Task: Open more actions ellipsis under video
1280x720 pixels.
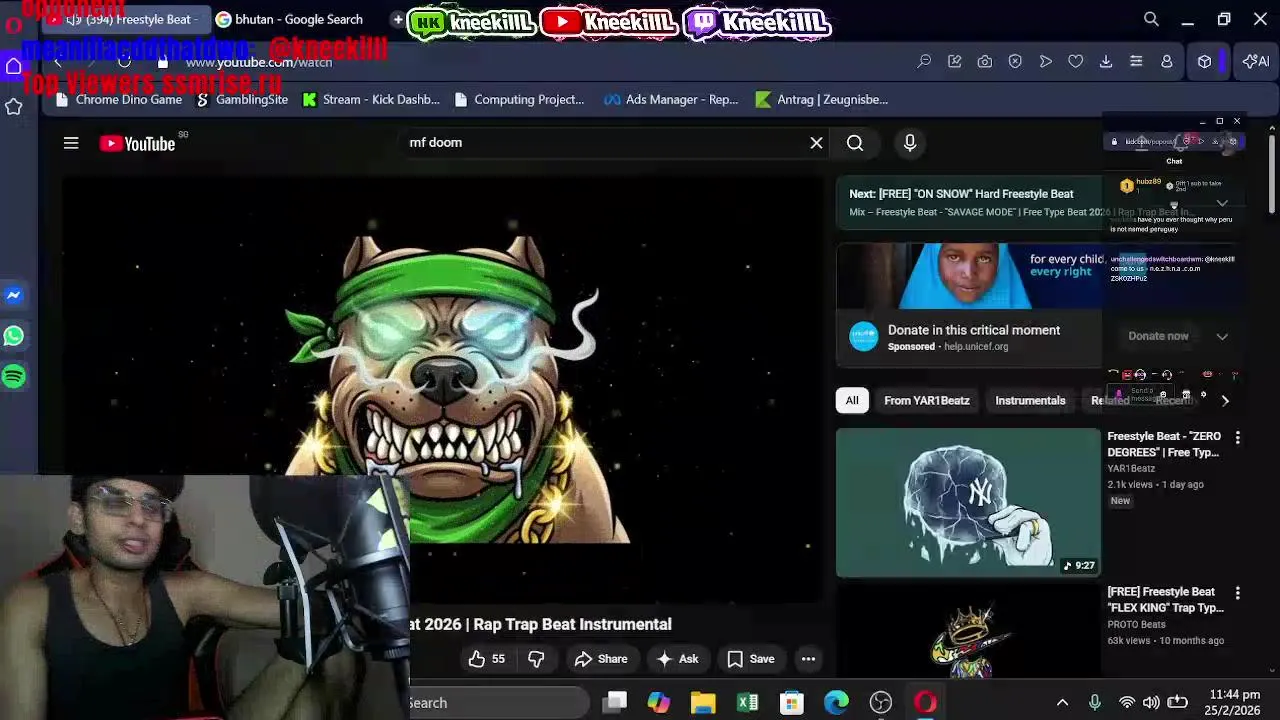Action: pos(808,659)
